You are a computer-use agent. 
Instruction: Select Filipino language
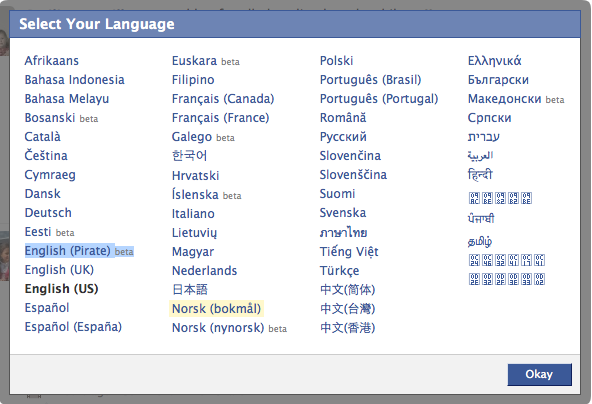point(193,79)
